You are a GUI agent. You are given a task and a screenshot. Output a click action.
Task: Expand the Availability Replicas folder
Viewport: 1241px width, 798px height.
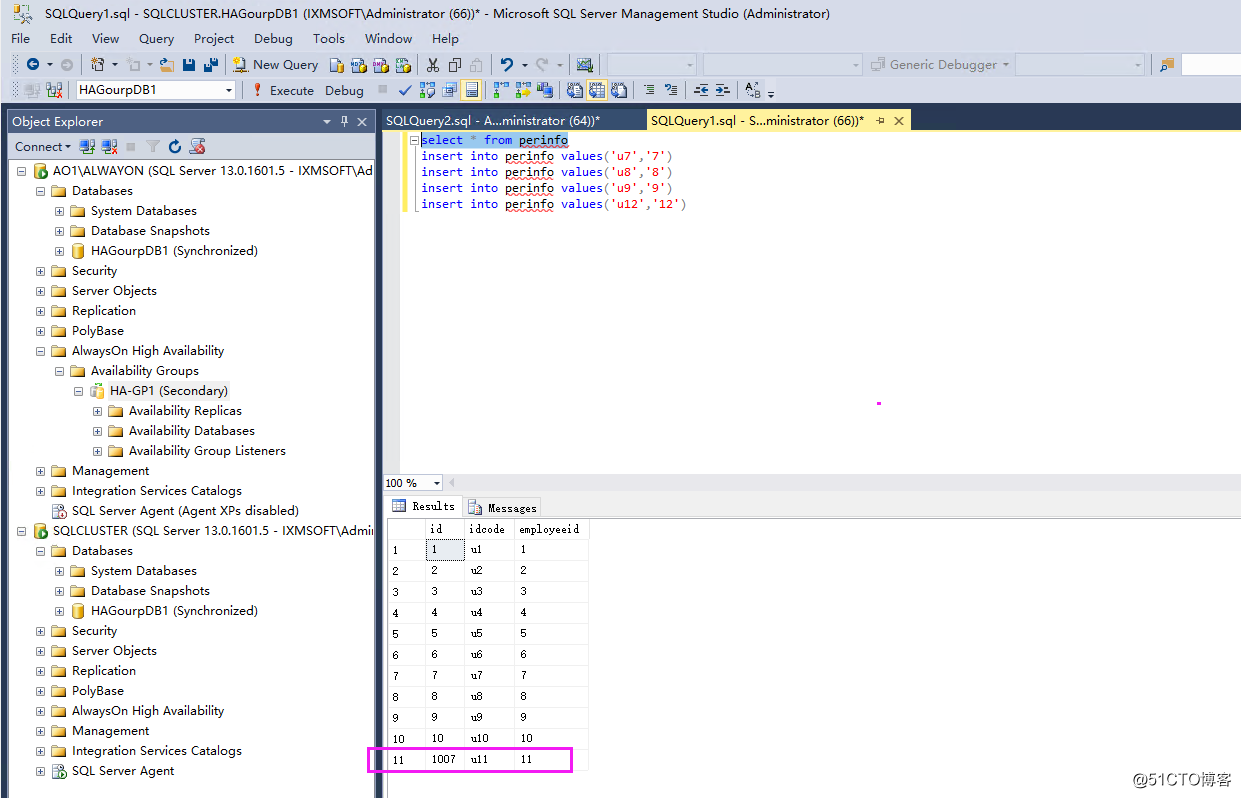[x=98, y=411]
